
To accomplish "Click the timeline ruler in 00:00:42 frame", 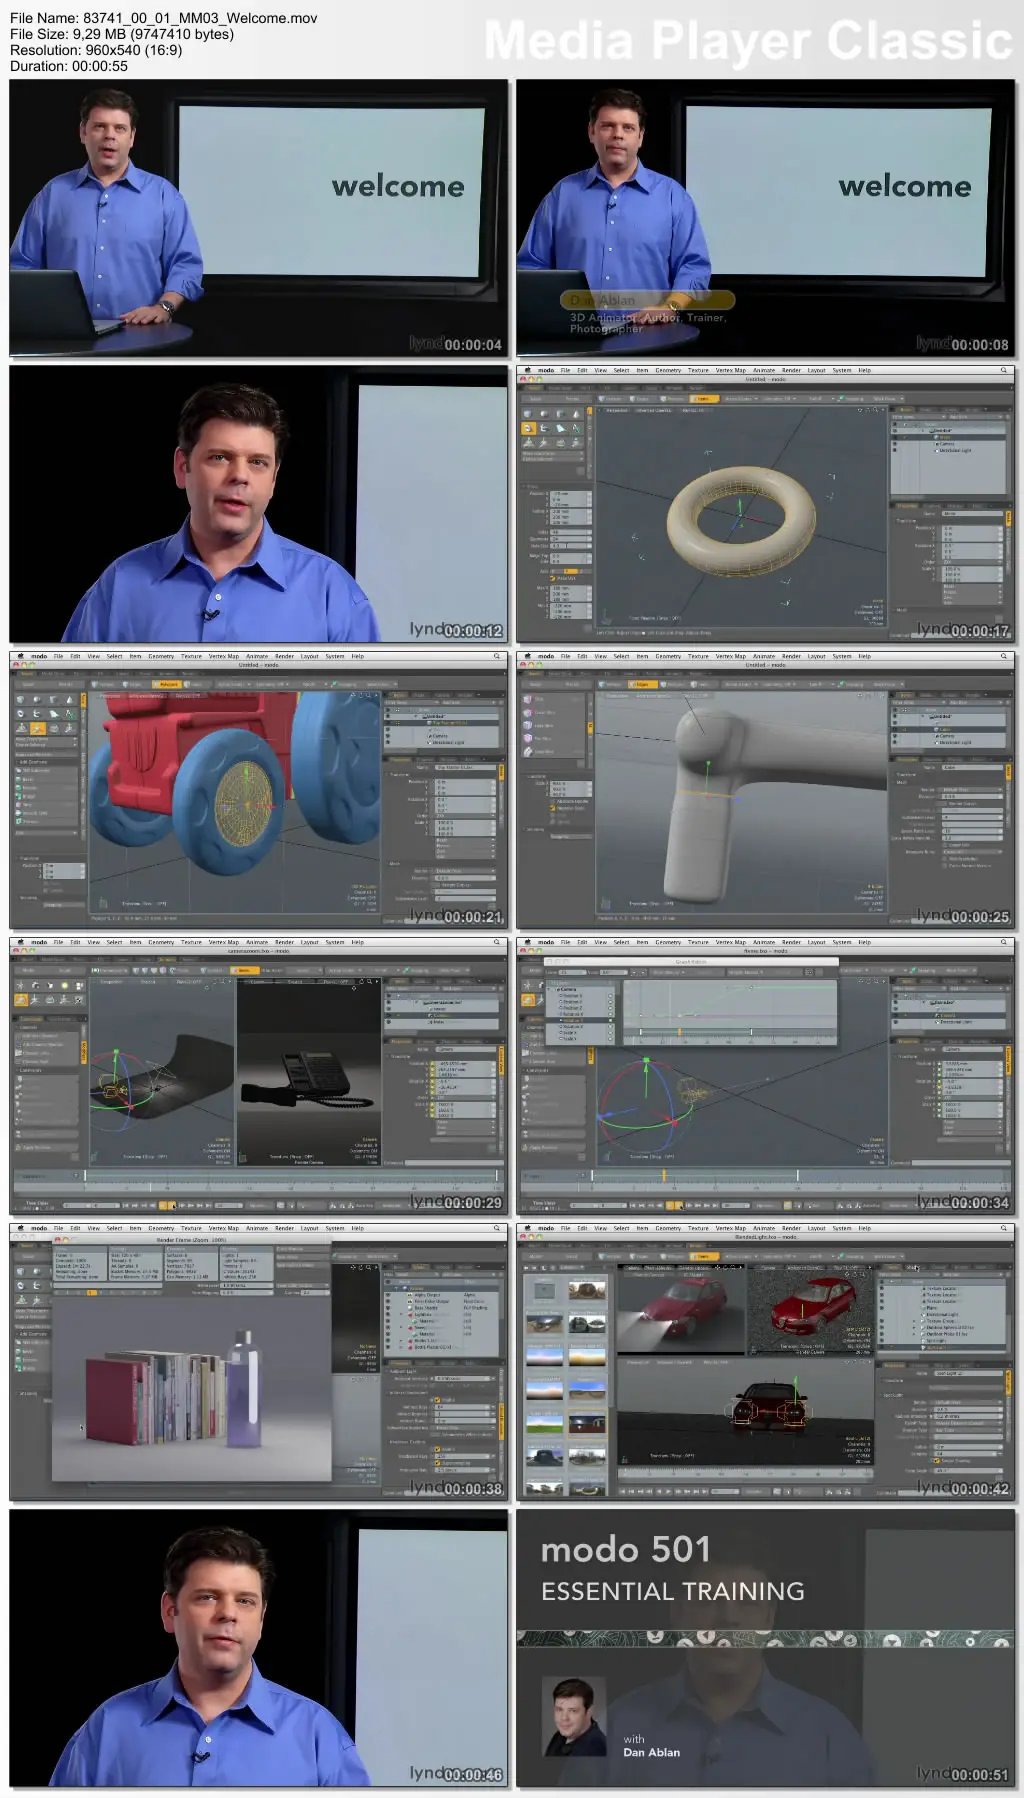I will point(745,1473).
